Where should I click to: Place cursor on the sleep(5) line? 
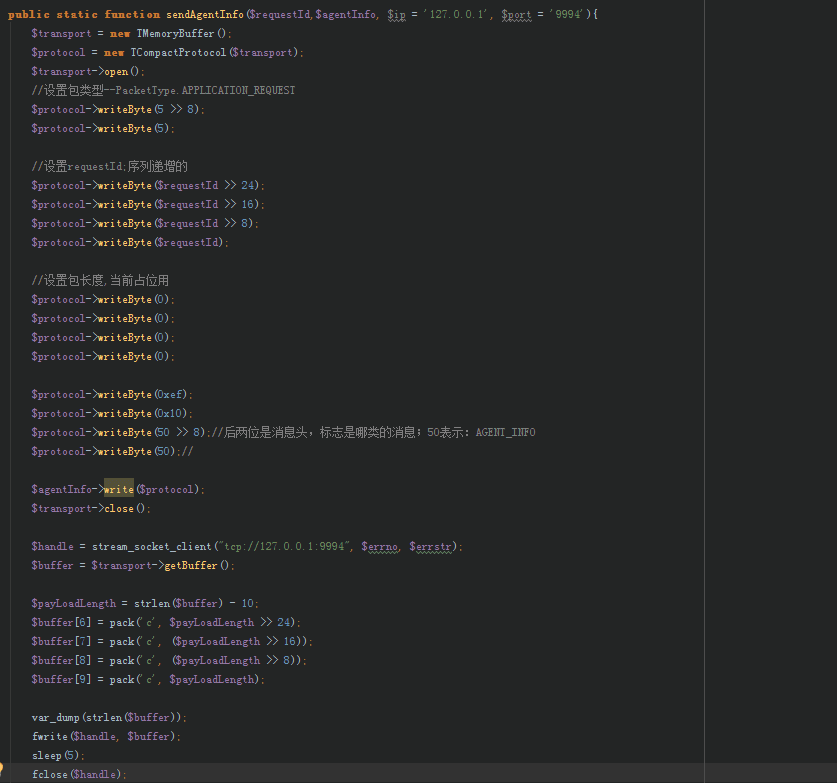[x=46, y=755]
